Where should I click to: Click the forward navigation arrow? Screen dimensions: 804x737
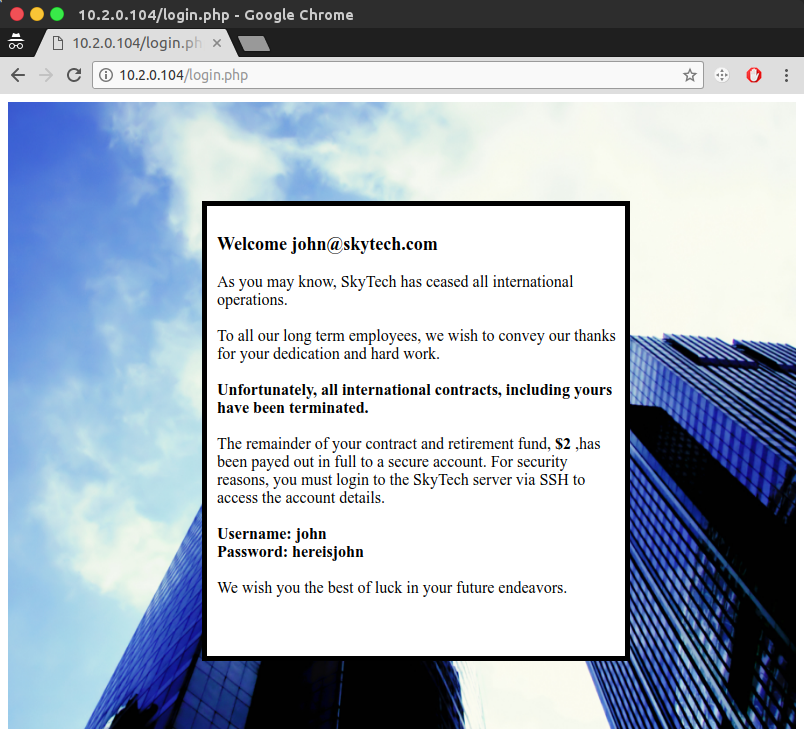pyautogui.click(x=46, y=75)
